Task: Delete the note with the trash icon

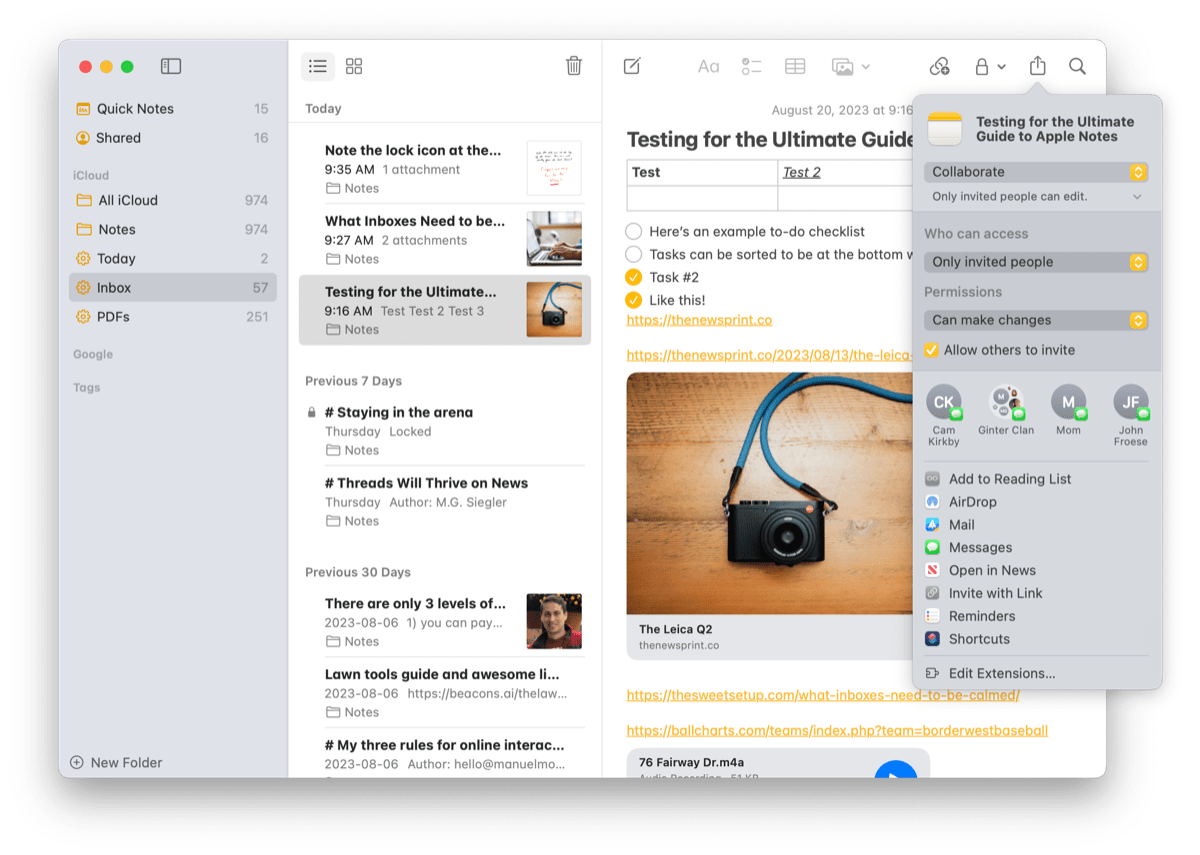Action: 573,66
